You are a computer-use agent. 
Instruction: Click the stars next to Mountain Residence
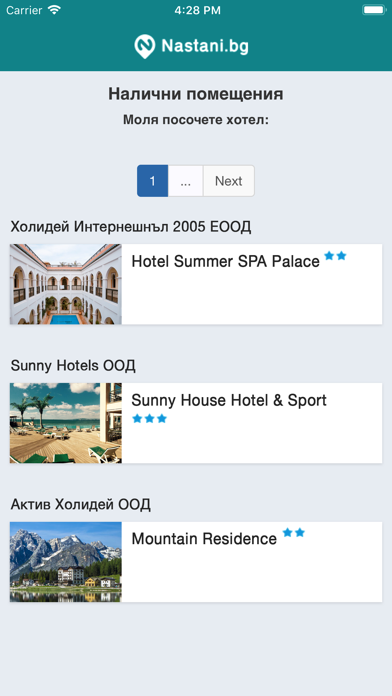pyautogui.click(x=294, y=533)
